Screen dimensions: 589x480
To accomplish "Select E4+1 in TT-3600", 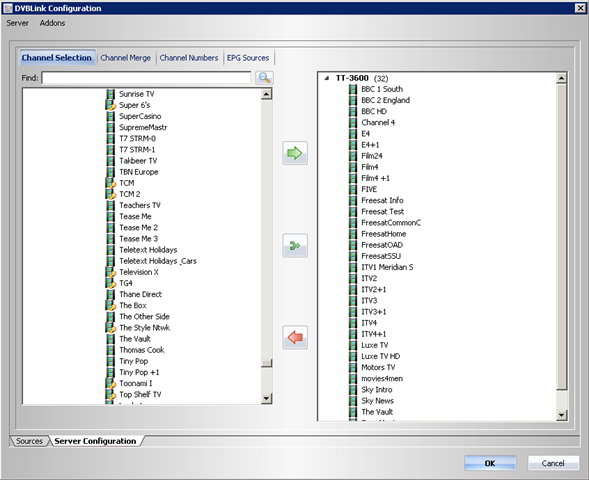I will pyautogui.click(x=370, y=145).
